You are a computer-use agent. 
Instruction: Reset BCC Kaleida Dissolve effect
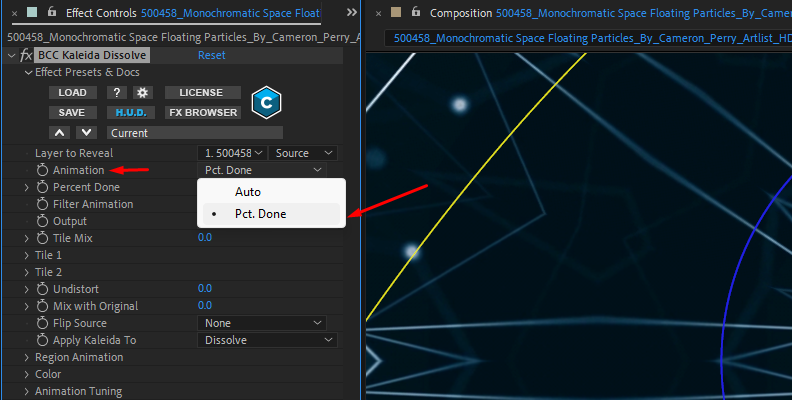coord(211,55)
